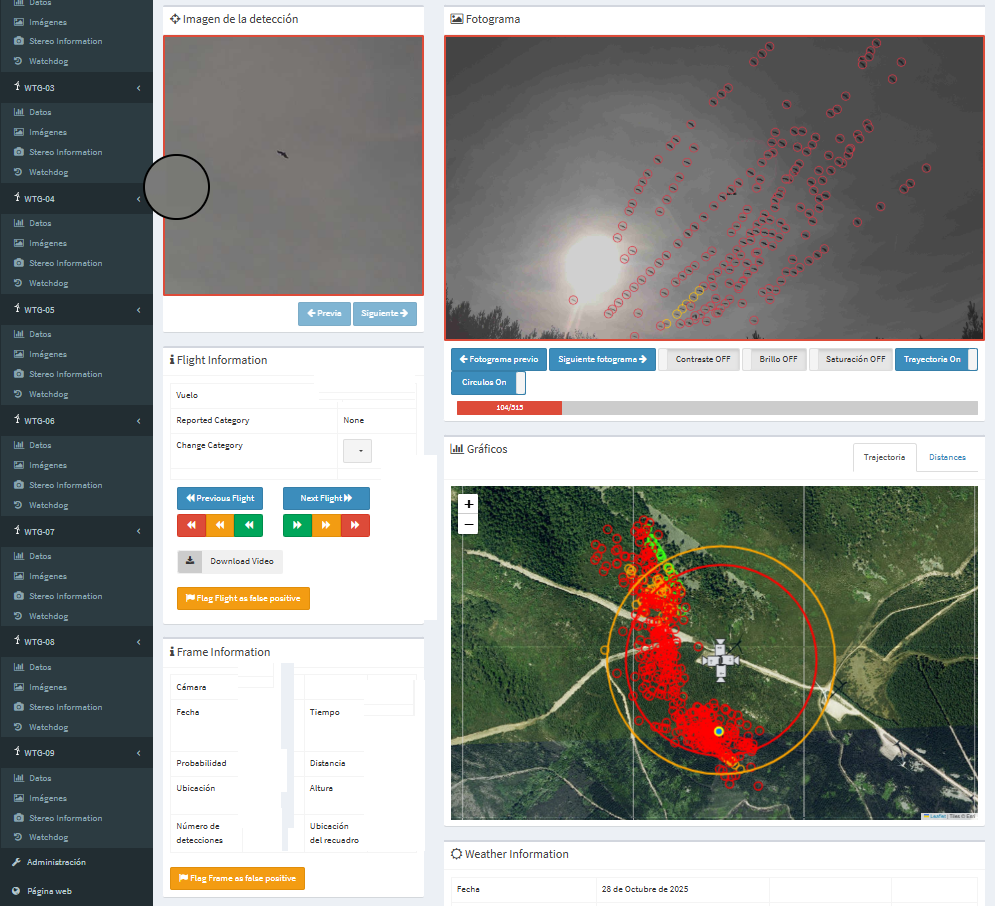Click the Download Video icon
The image size is (995, 906).
(190, 561)
